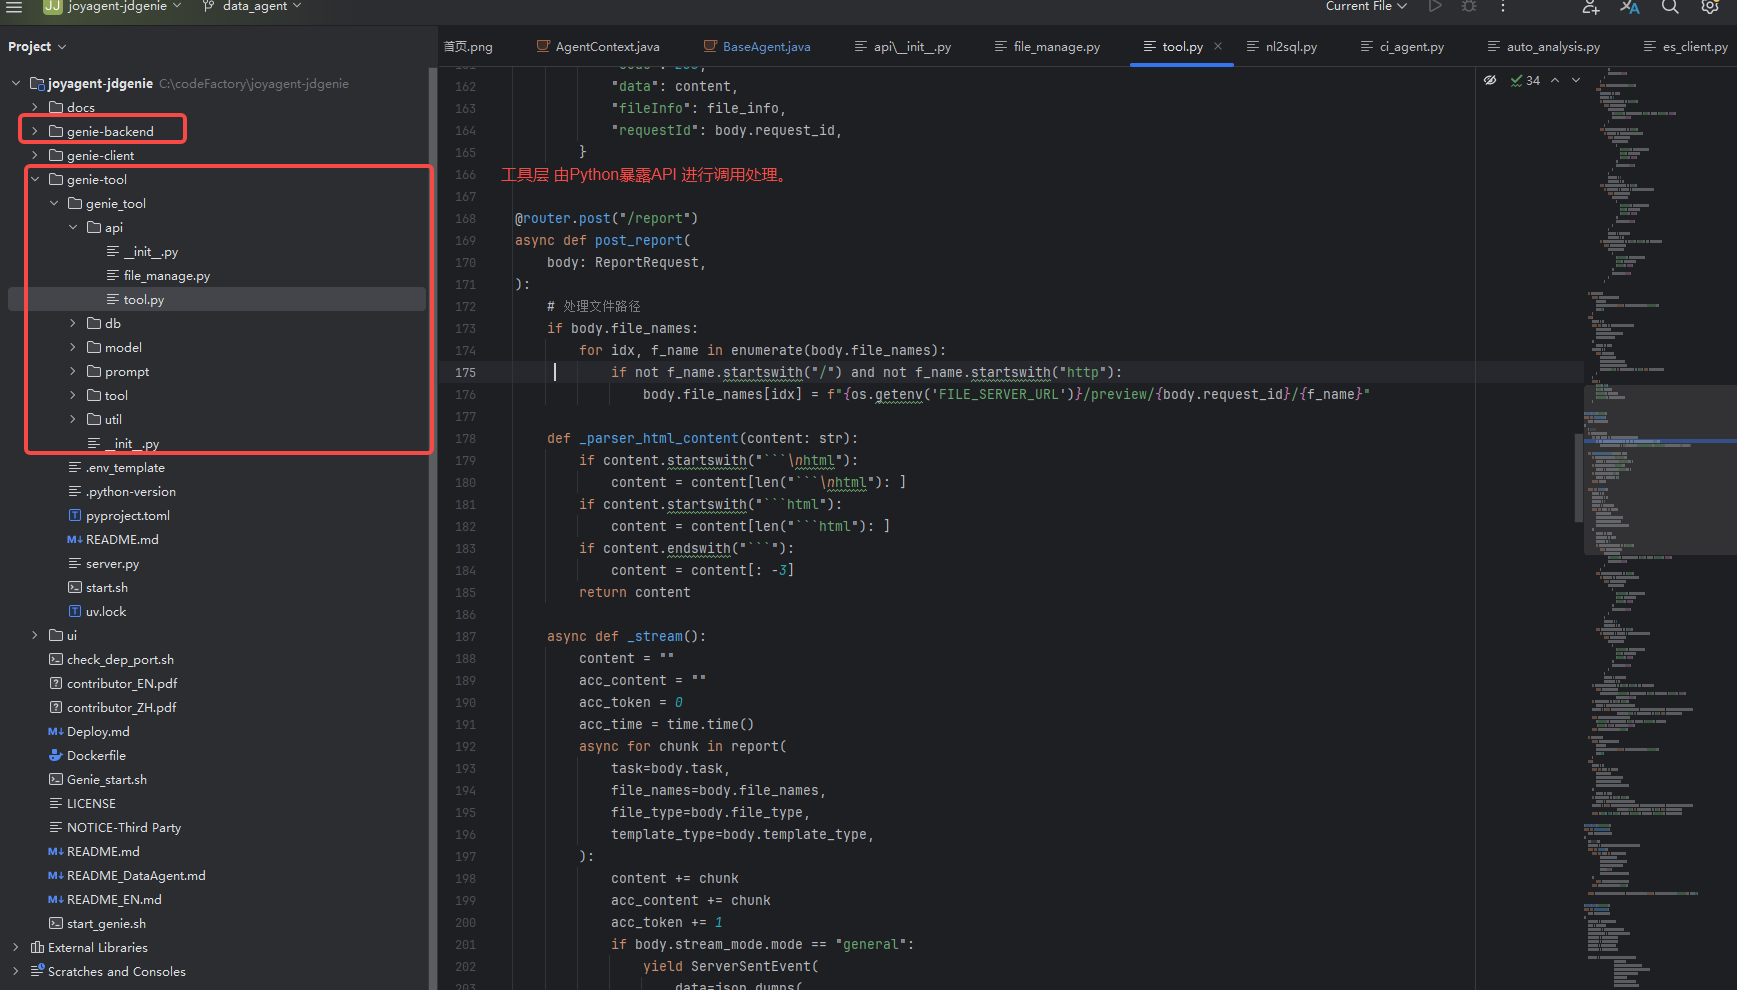The height and width of the screenshot is (990, 1737).
Task: Expand the util folder
Action: coord(73,419)
